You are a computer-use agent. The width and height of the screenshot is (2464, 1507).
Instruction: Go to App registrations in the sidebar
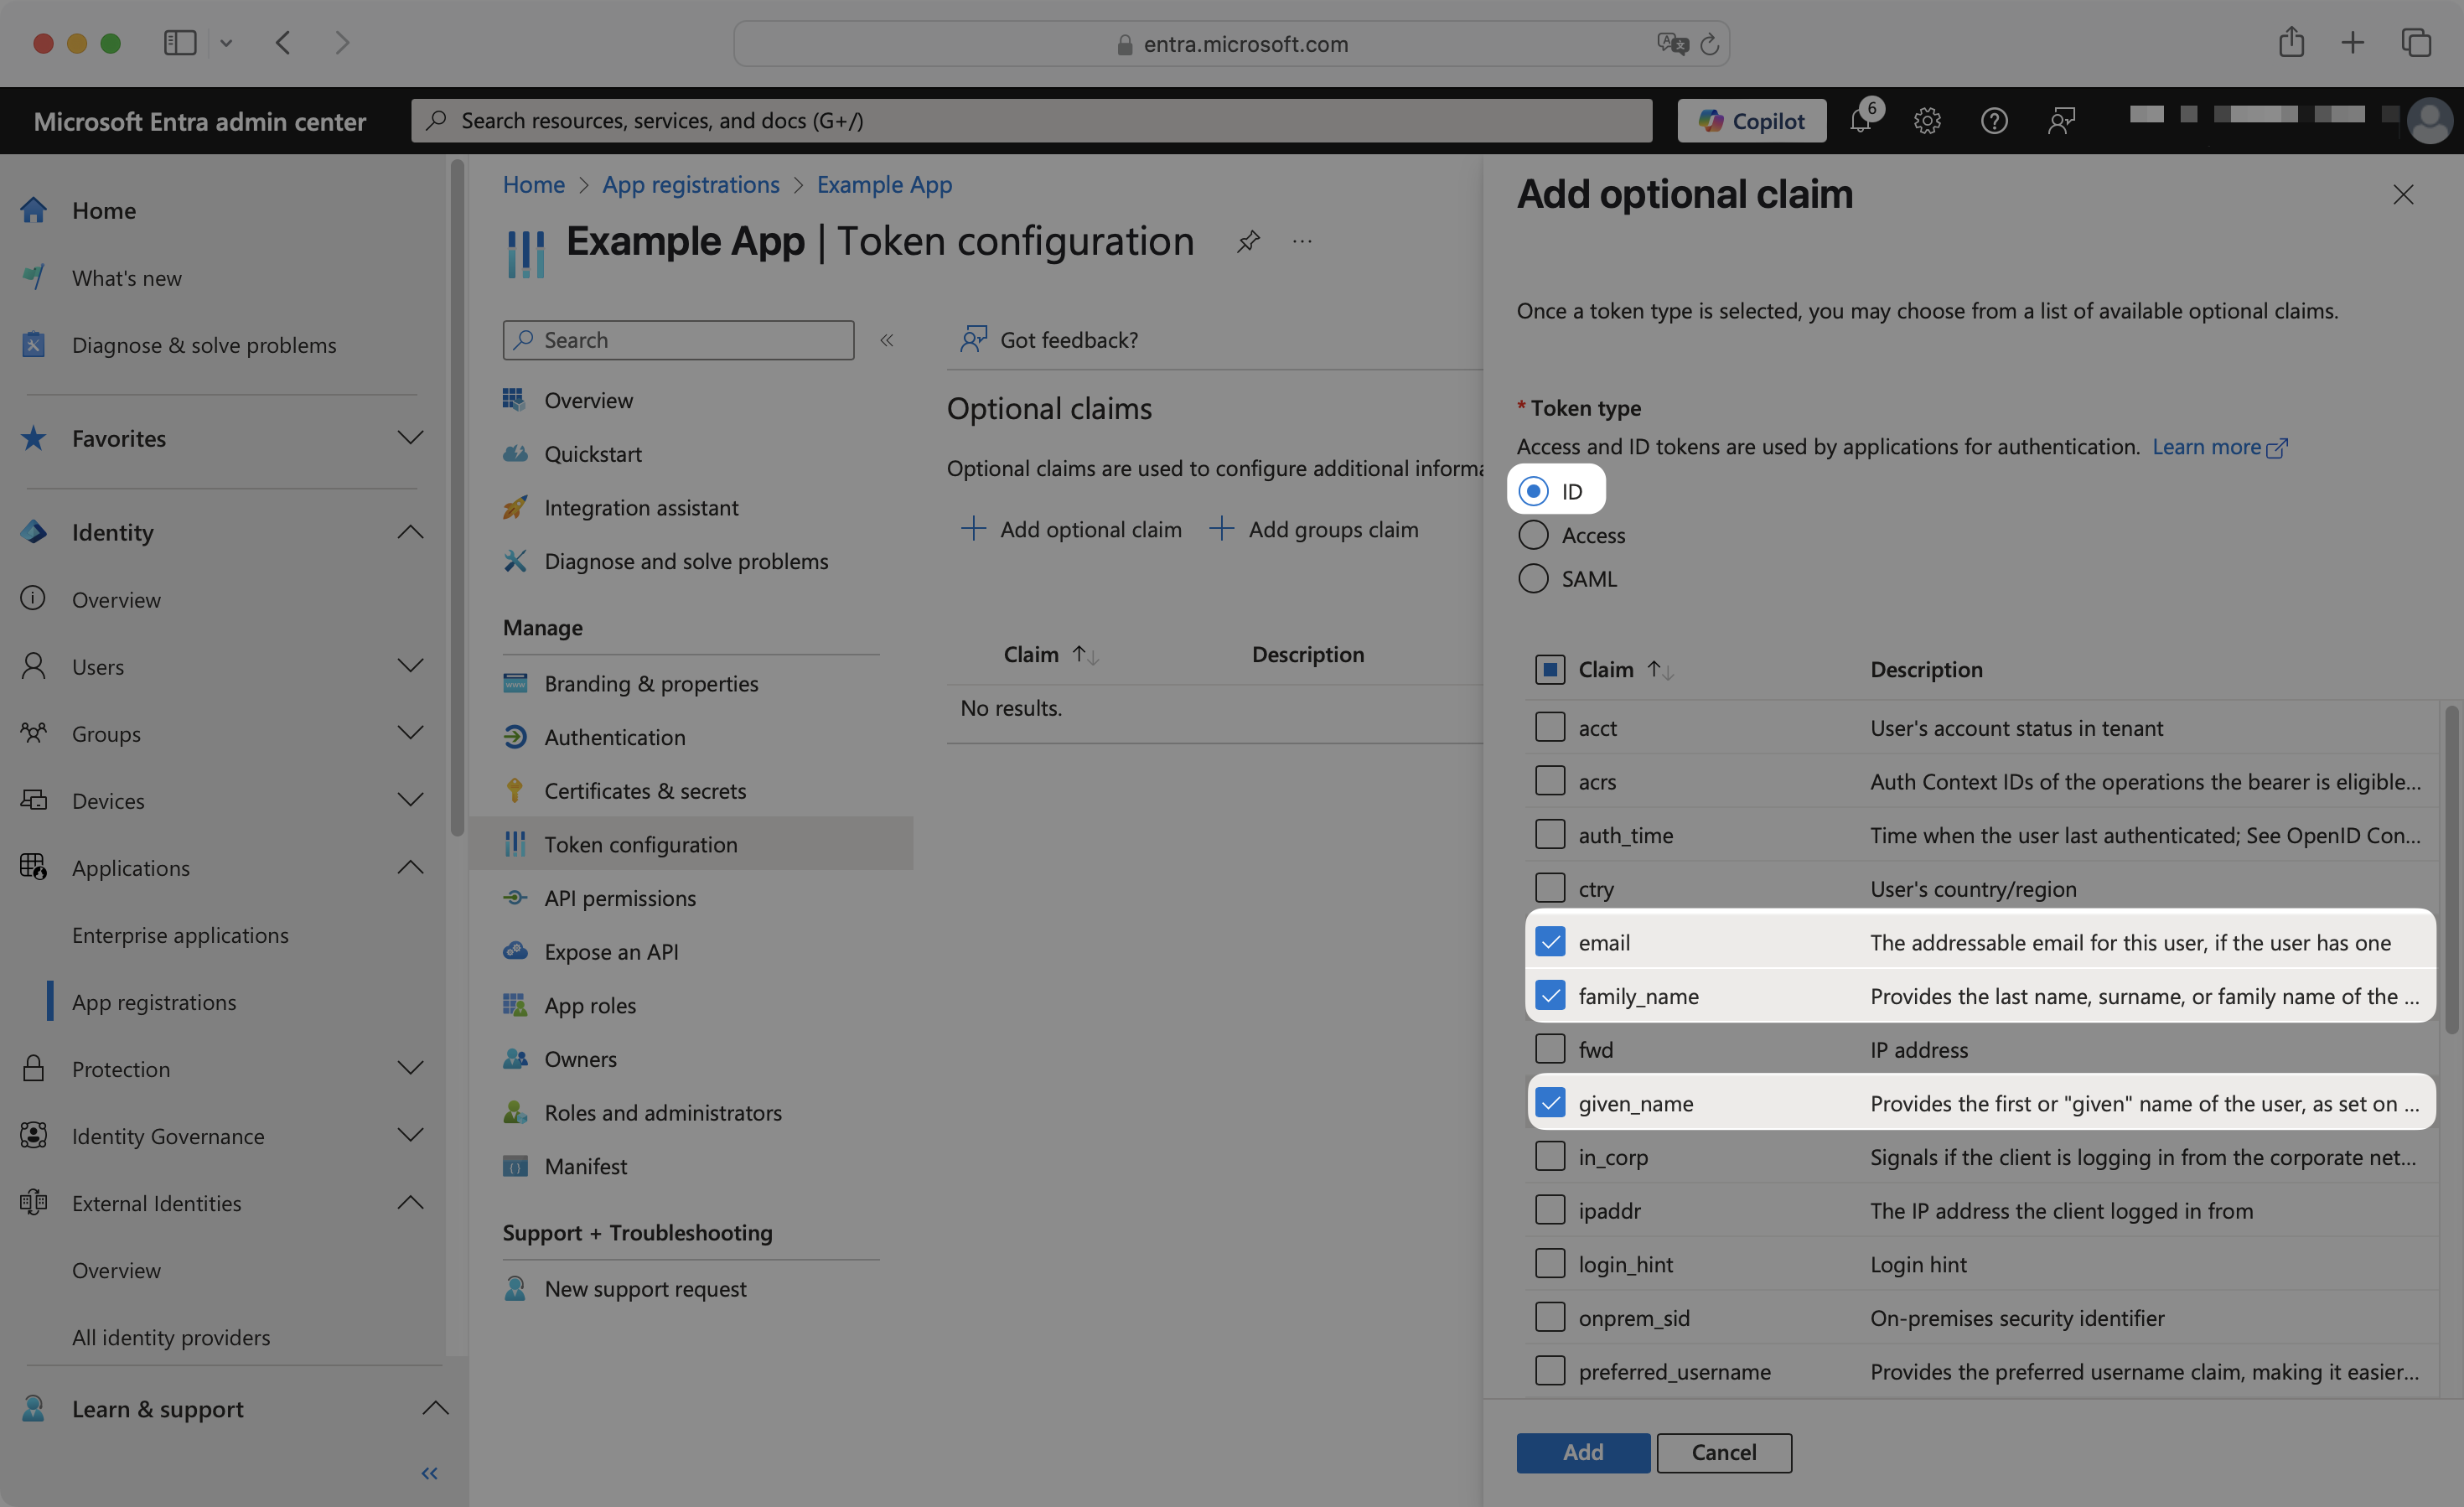[154, 1001]
